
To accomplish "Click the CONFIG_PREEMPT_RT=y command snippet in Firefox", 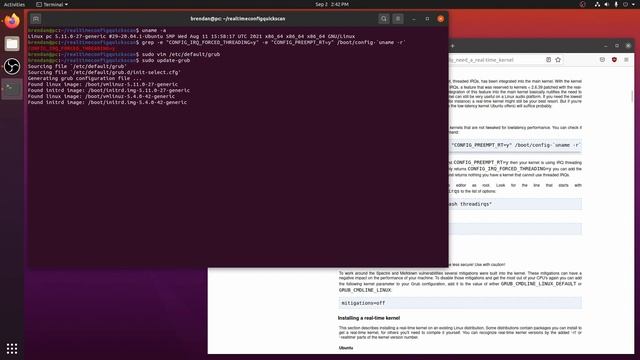I will point(515,145).
